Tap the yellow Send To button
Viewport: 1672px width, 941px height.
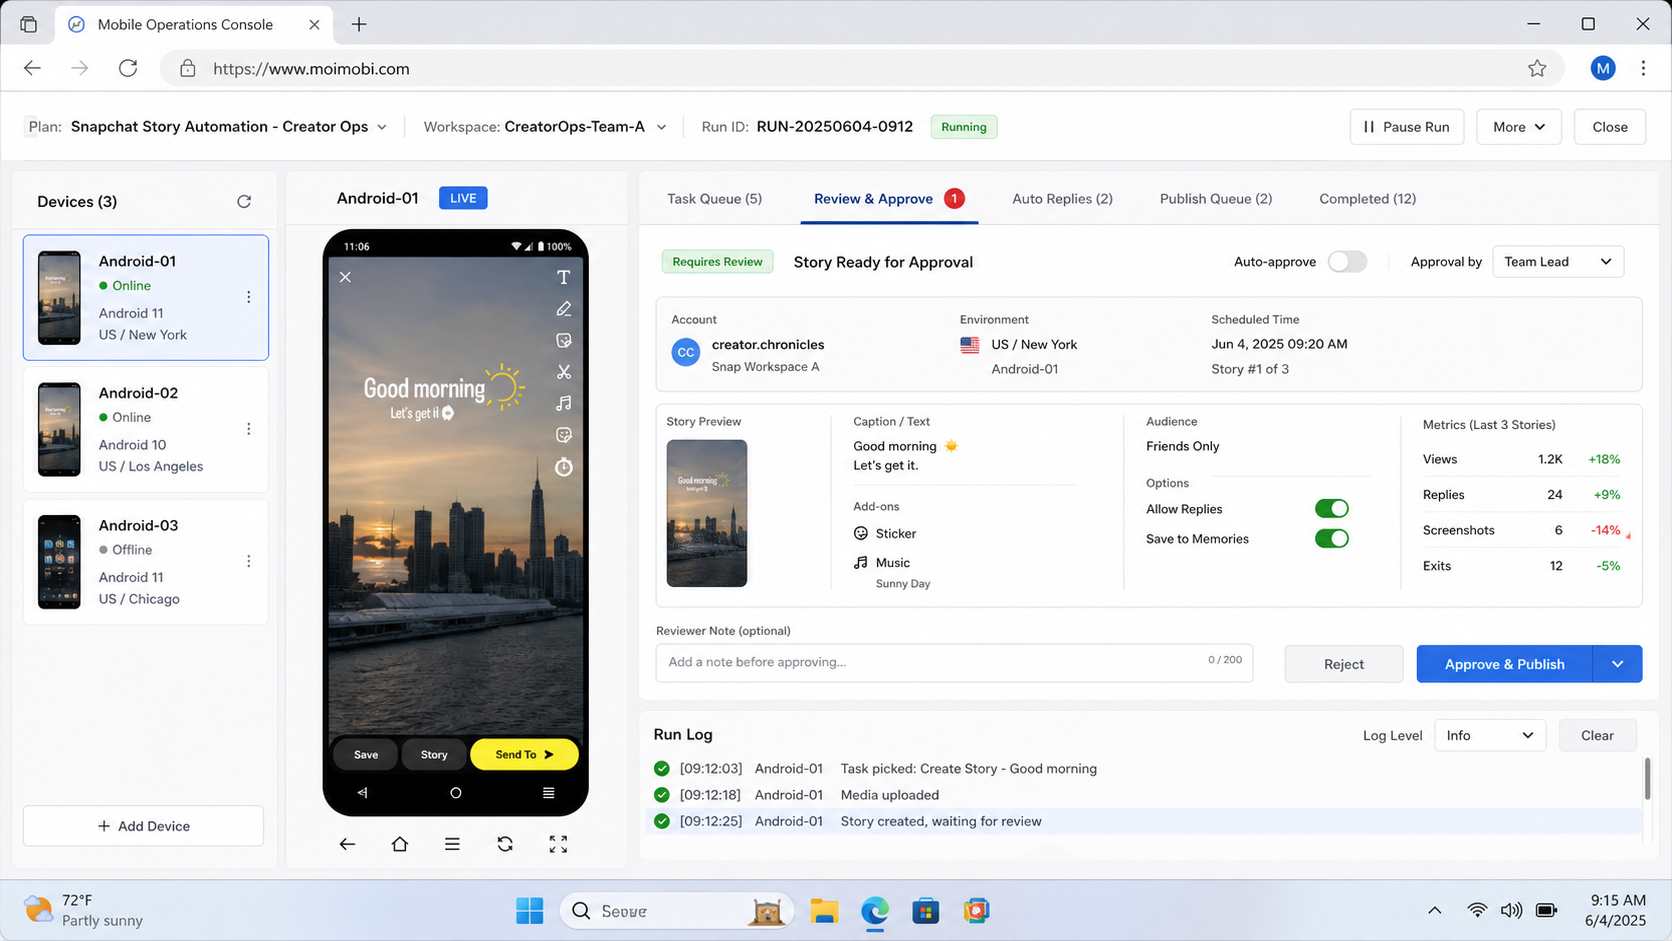pyautogui.click(x=524, y=755)
